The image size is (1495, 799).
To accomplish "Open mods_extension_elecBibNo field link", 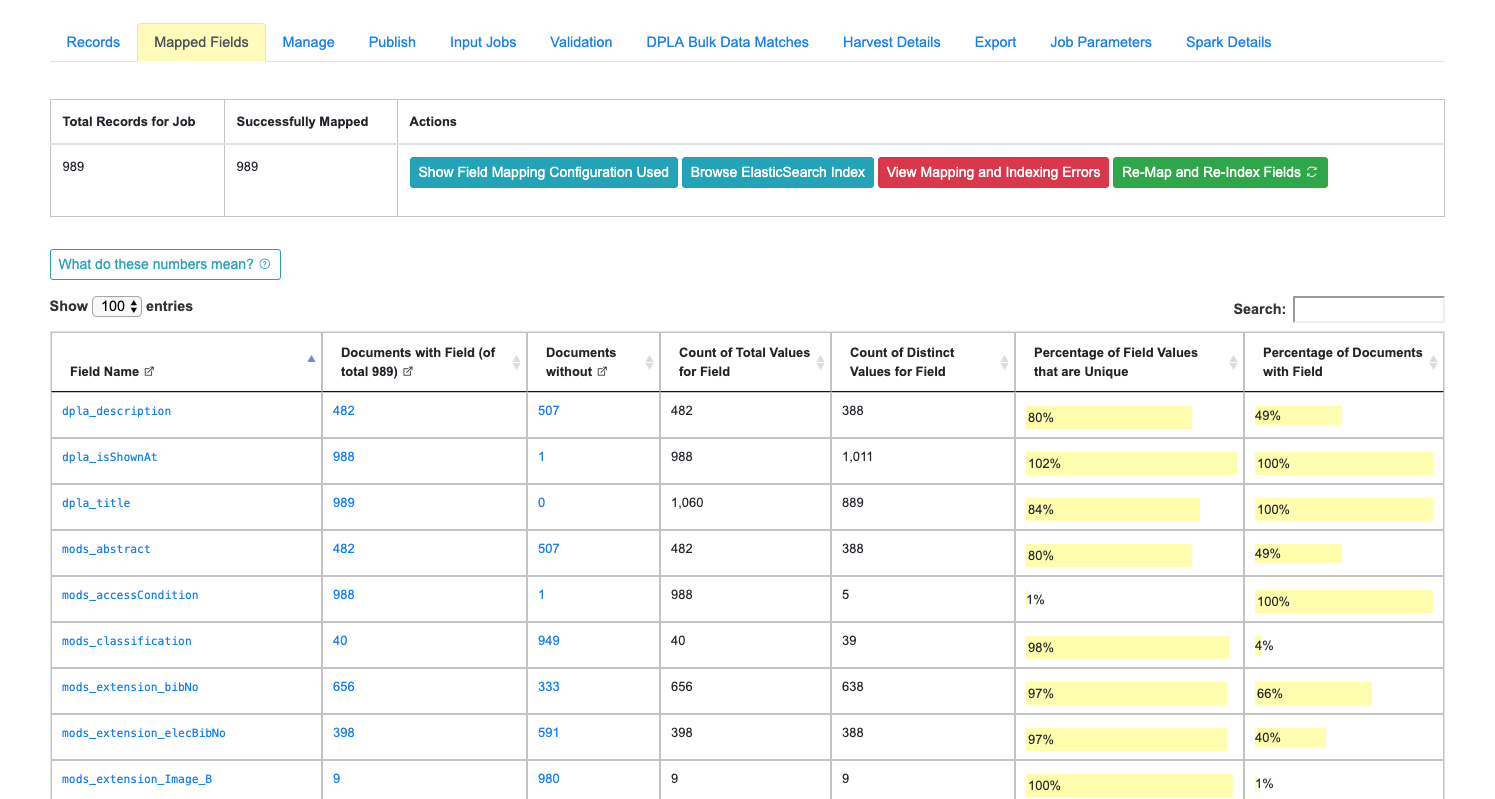I will (144, 733).
